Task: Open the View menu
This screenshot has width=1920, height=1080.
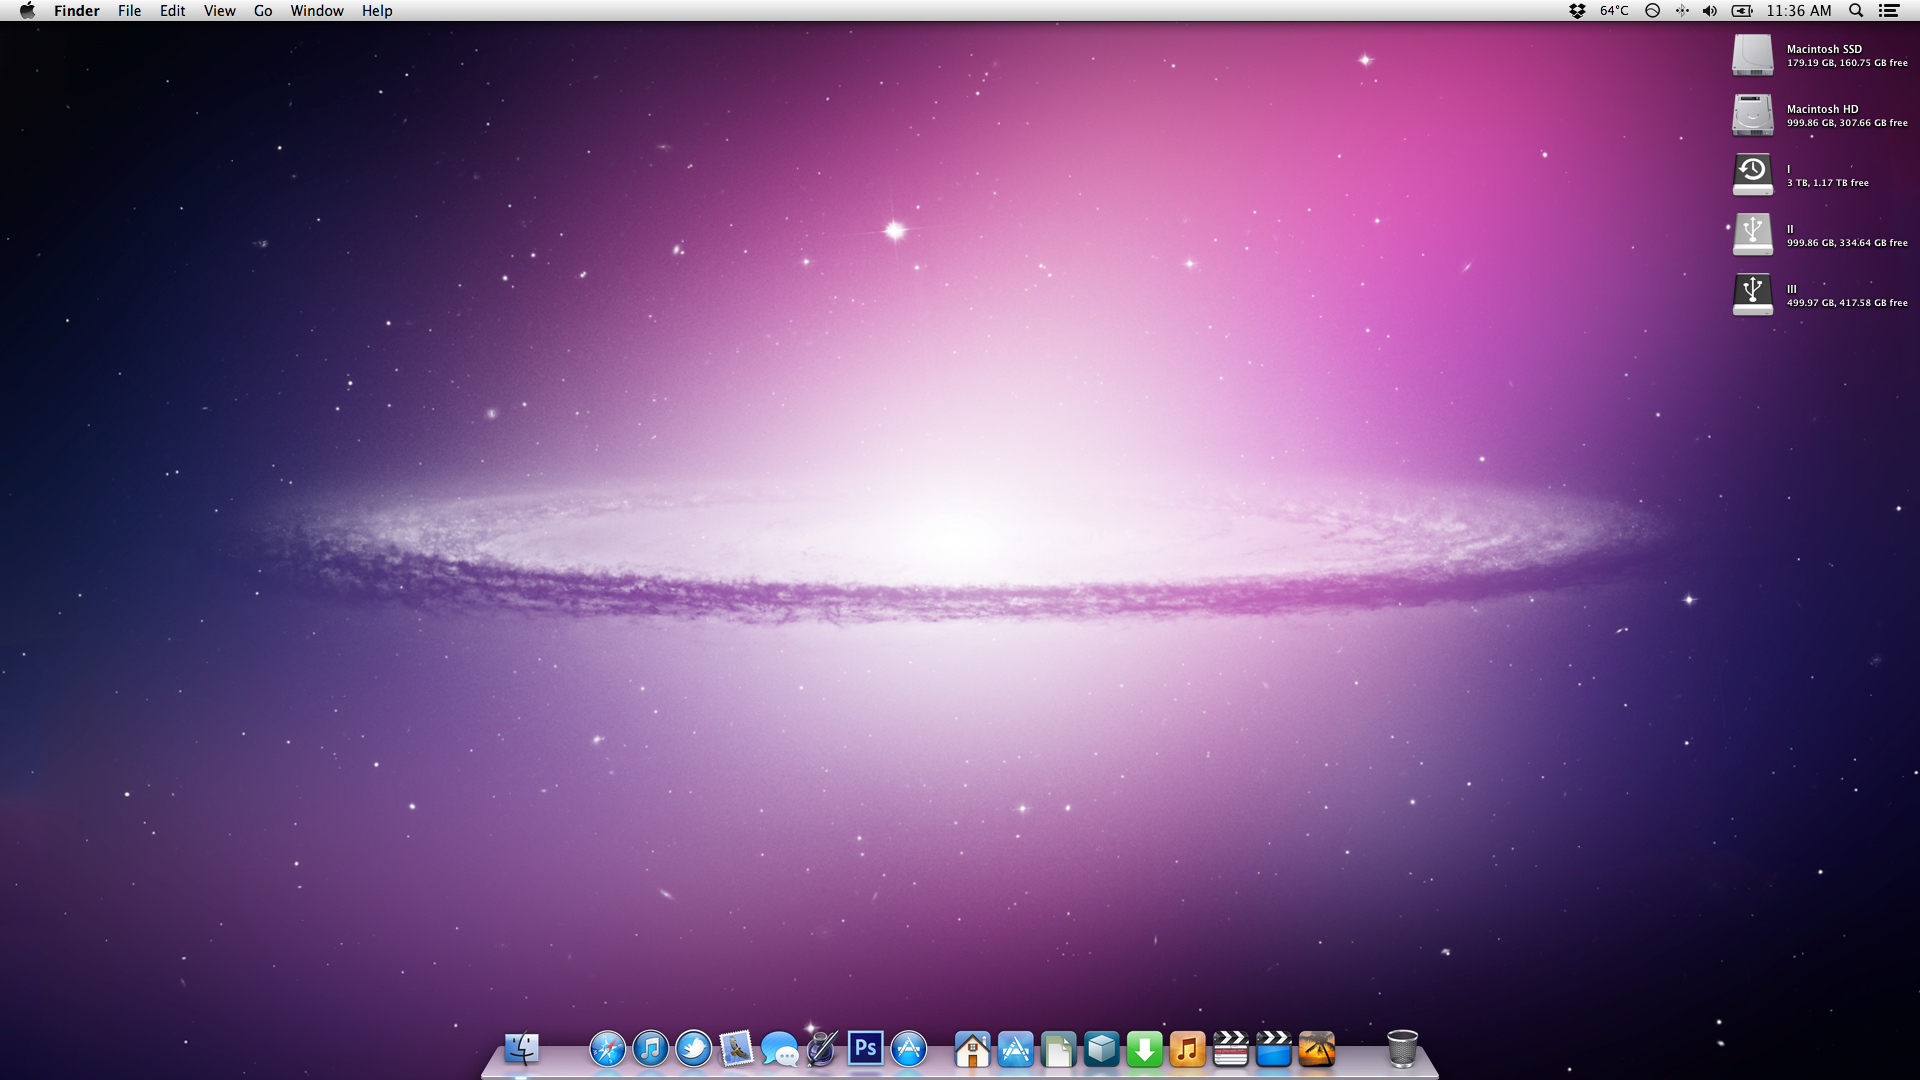Action: pyautogui.click(x=219, y=11)
